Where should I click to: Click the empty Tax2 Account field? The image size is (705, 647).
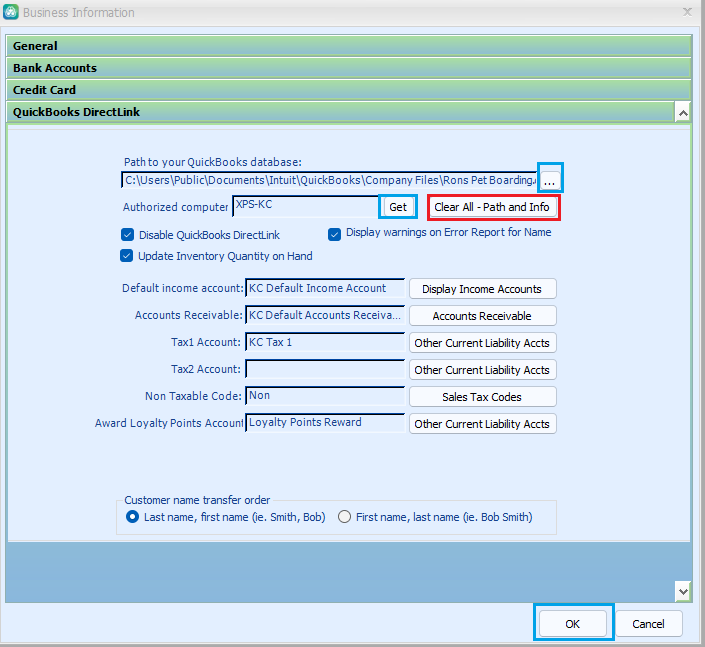[x=325, y=369]
